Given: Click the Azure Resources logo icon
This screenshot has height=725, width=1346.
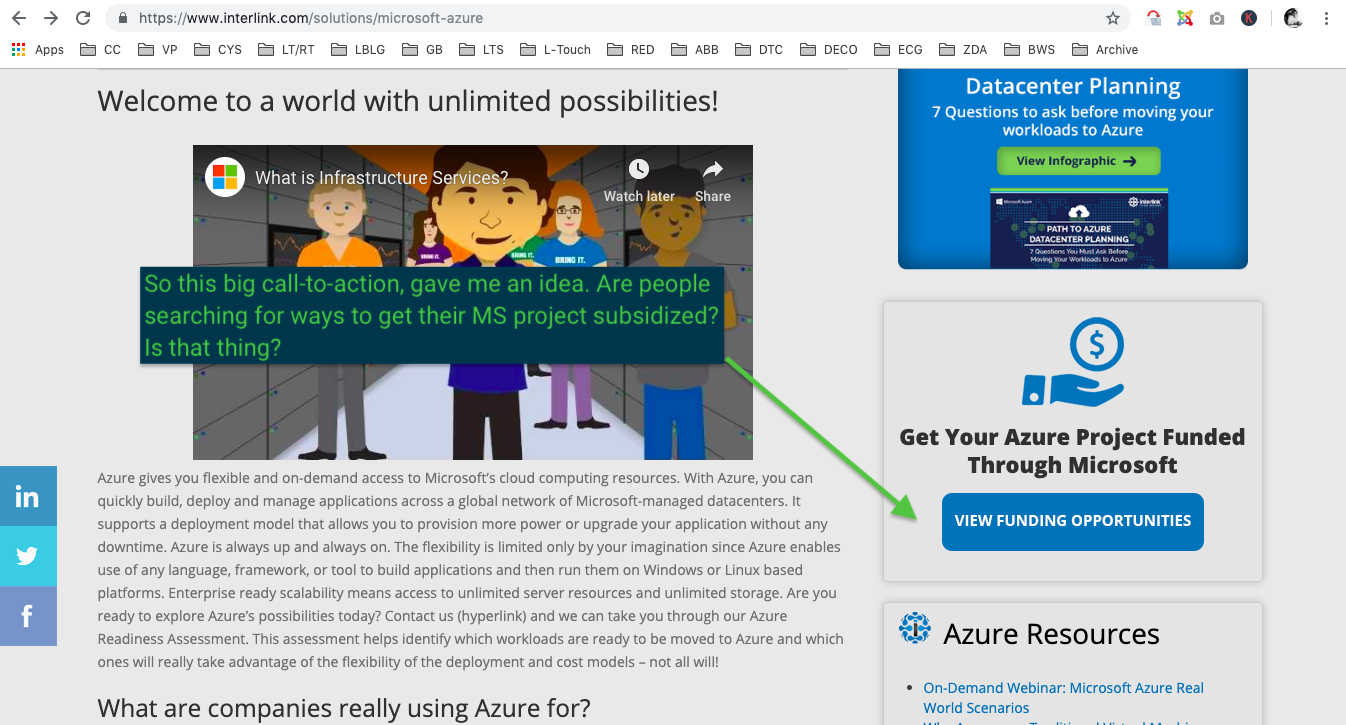Looking at the screenshot, I should coord(915,628).
